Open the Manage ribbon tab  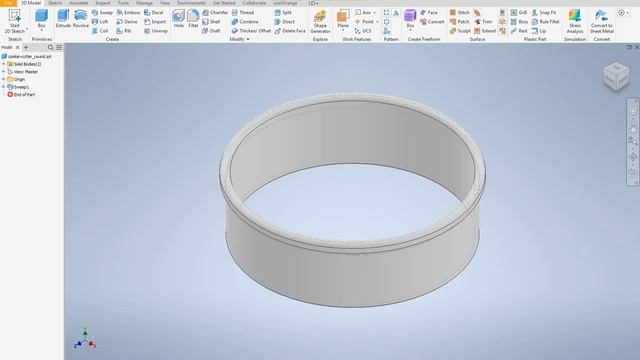pos(144,3)
